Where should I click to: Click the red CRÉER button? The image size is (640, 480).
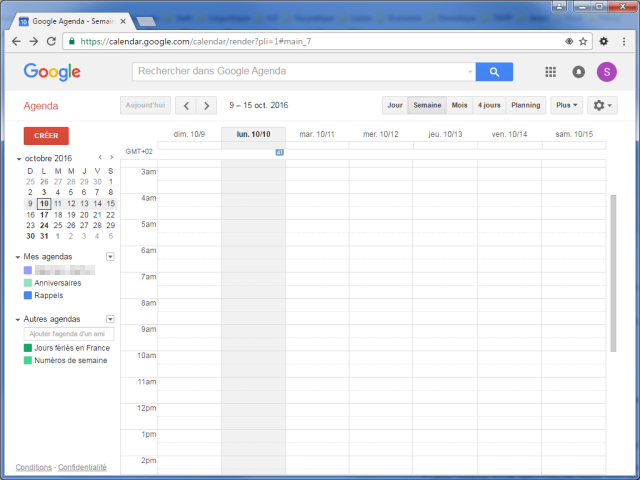(46, 136)
